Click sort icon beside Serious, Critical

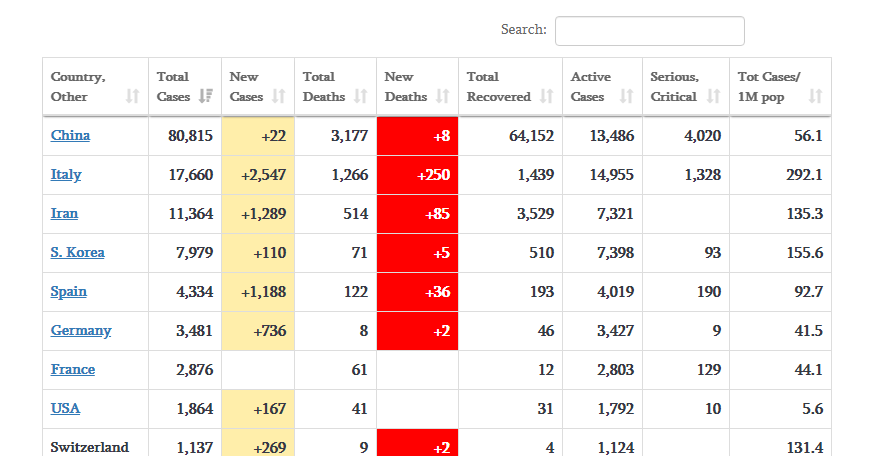[x=713, y=97]
